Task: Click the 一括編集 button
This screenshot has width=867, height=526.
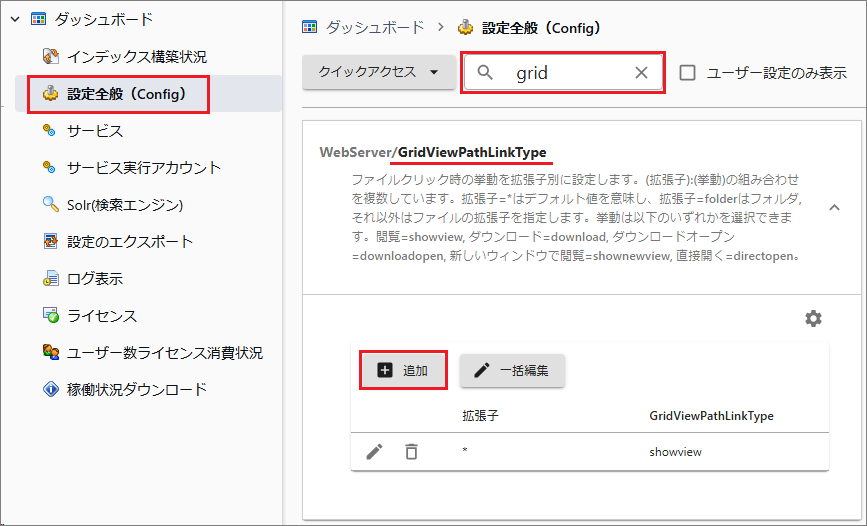Action: (512, 370)
